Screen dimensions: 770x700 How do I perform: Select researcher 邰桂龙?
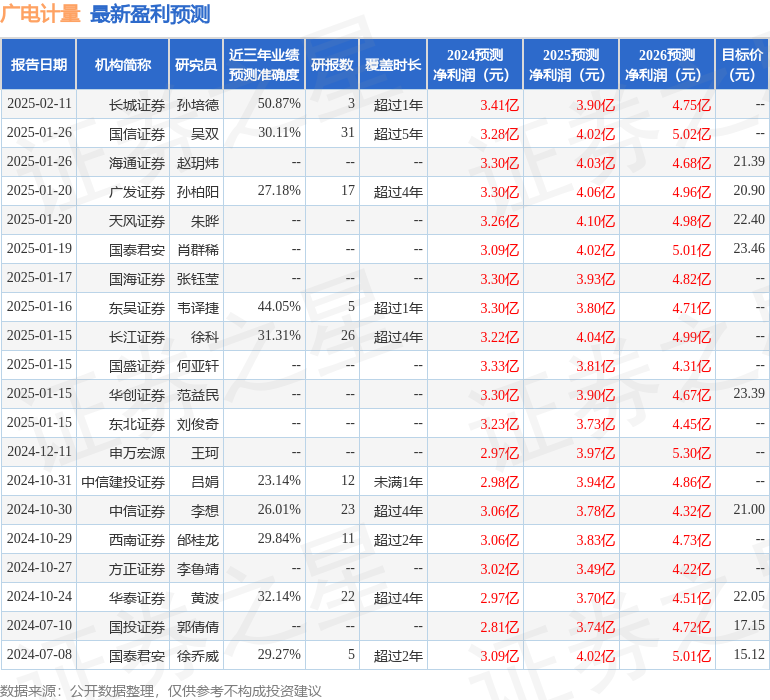click(x=198, y=539)
